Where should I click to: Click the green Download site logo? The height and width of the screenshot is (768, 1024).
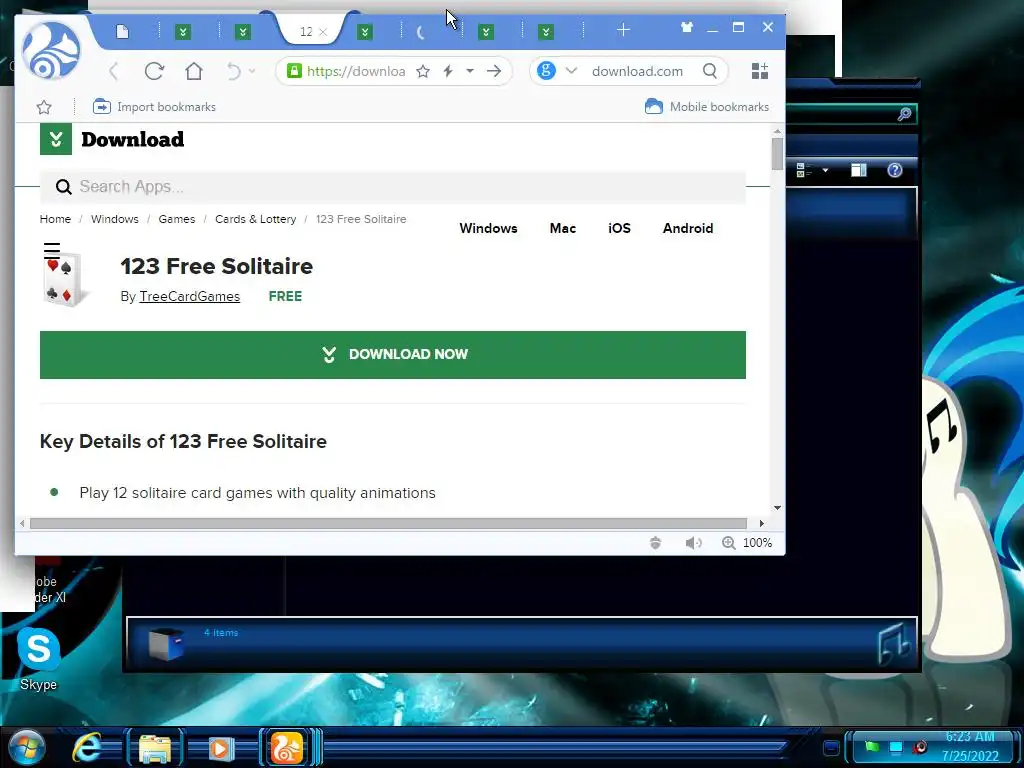click(x=56, y=139)
